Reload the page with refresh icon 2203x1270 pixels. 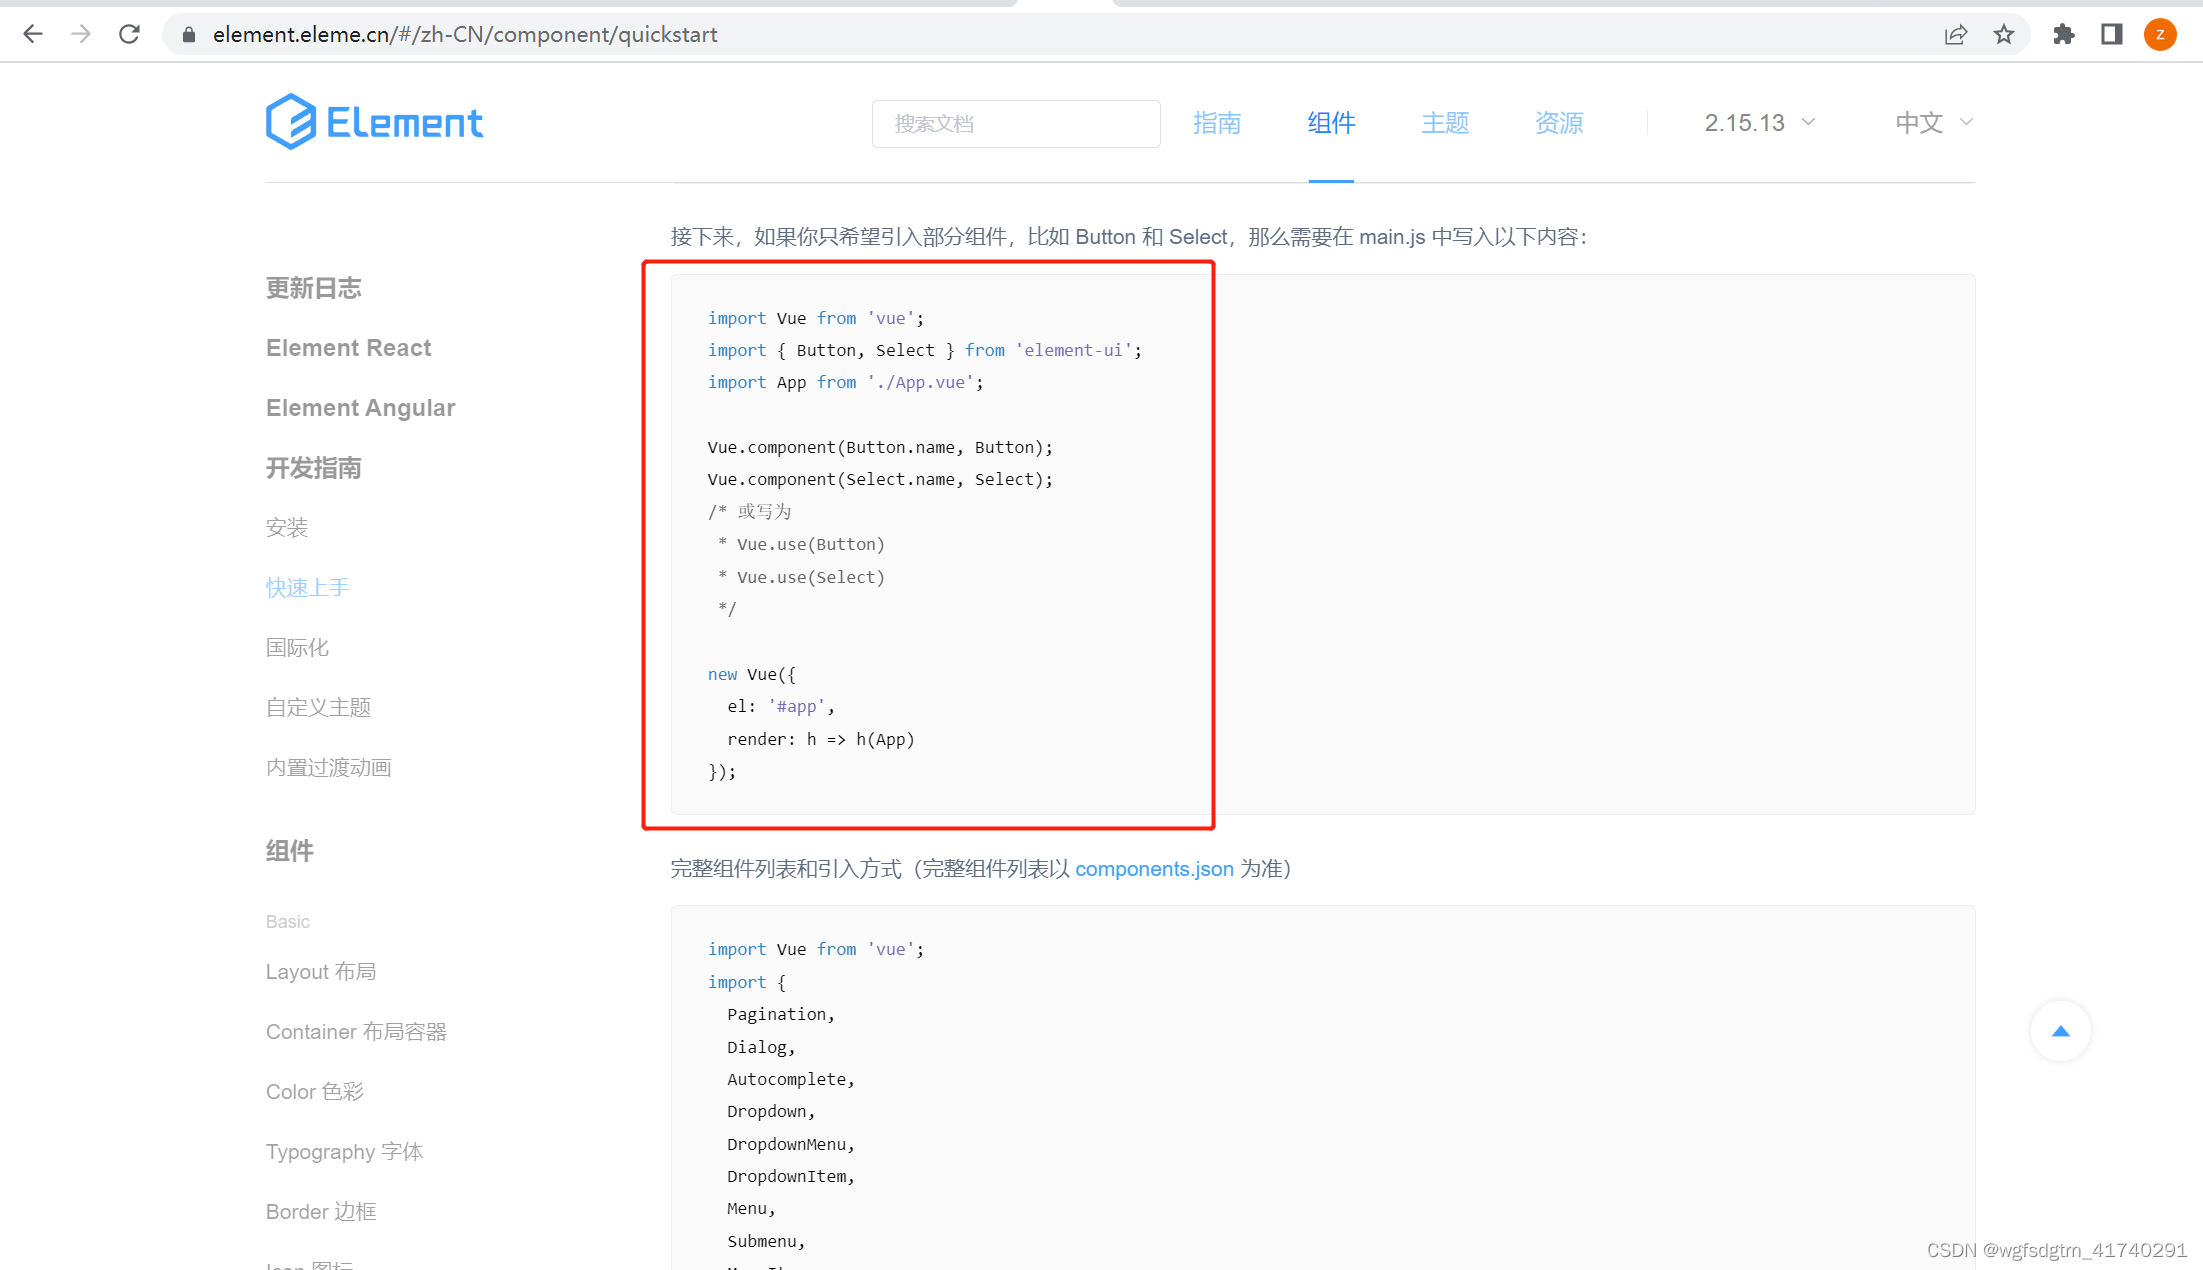click(x=129, y=34)
